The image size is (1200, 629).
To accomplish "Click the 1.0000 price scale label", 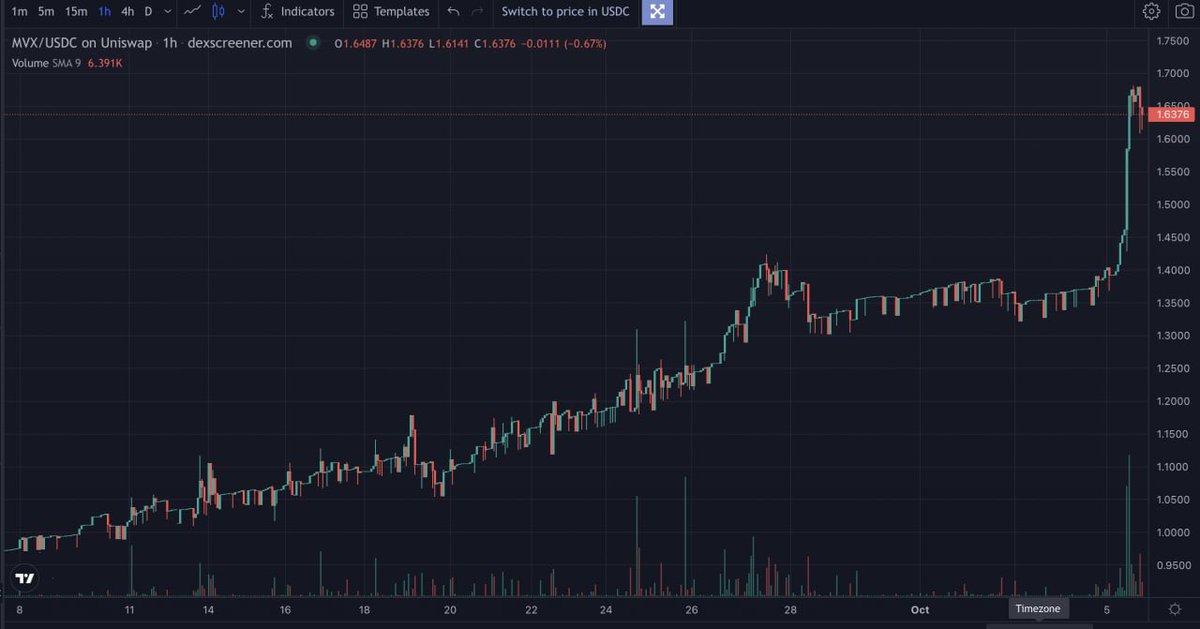I will (1173, 533).
